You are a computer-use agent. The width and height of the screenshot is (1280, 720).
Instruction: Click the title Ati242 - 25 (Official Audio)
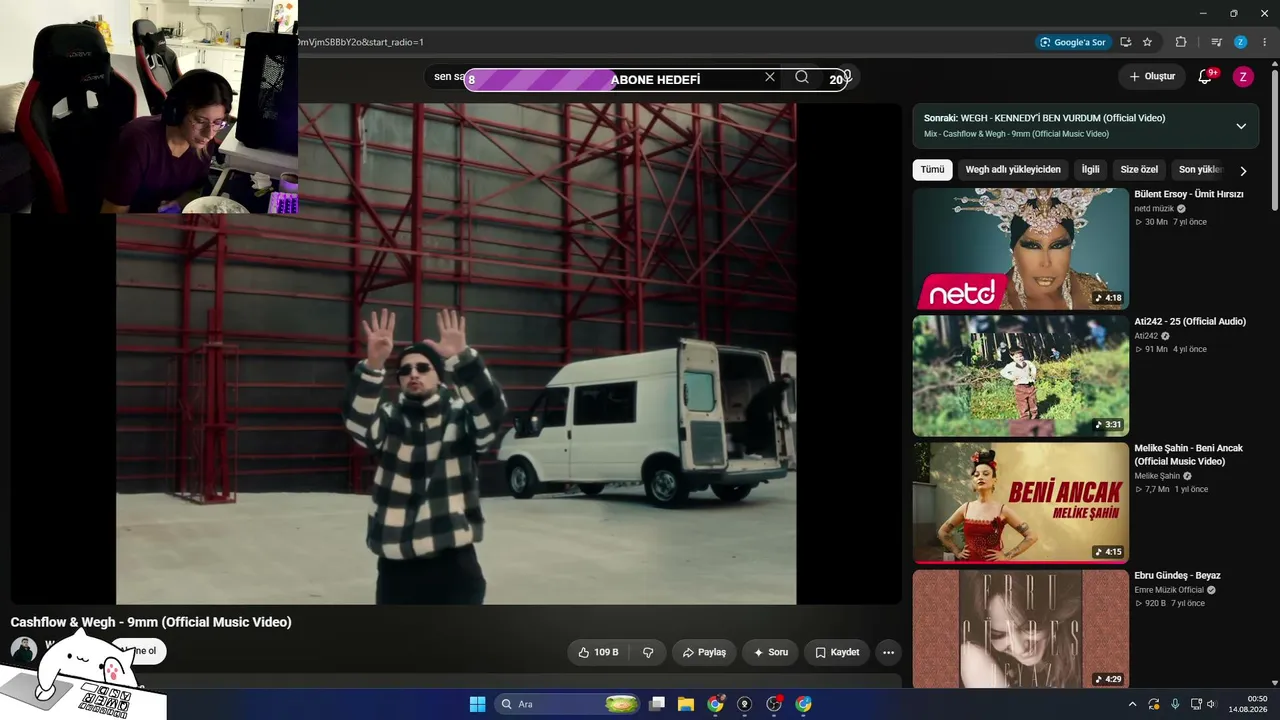[1190, 322]
